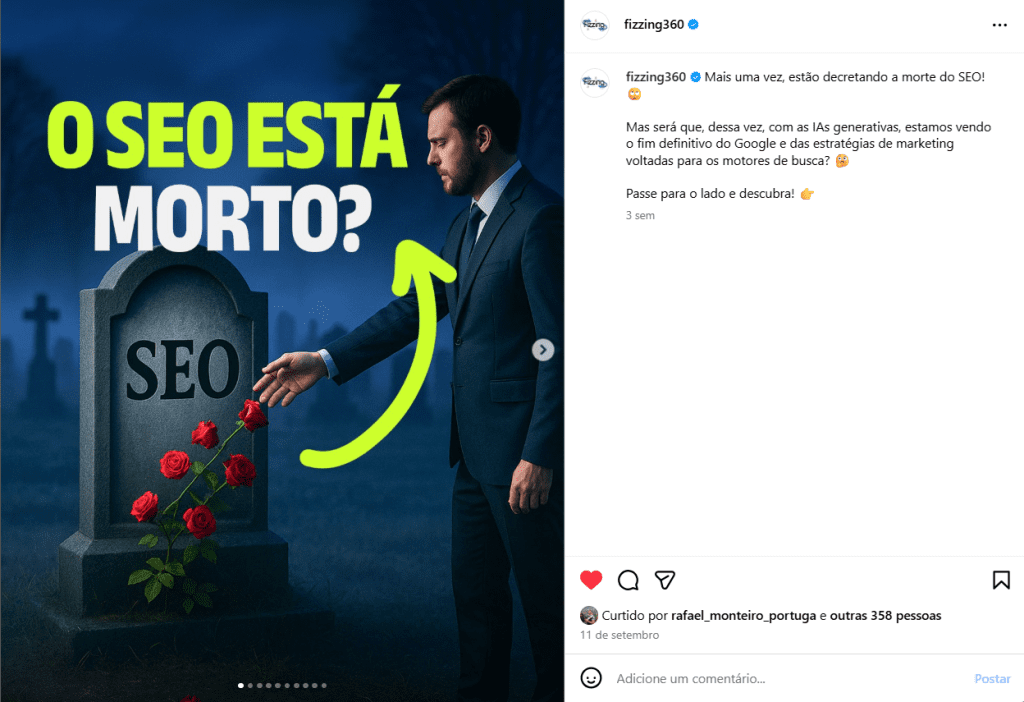Share the post with the paper plane icon

[x=665, y=580]
